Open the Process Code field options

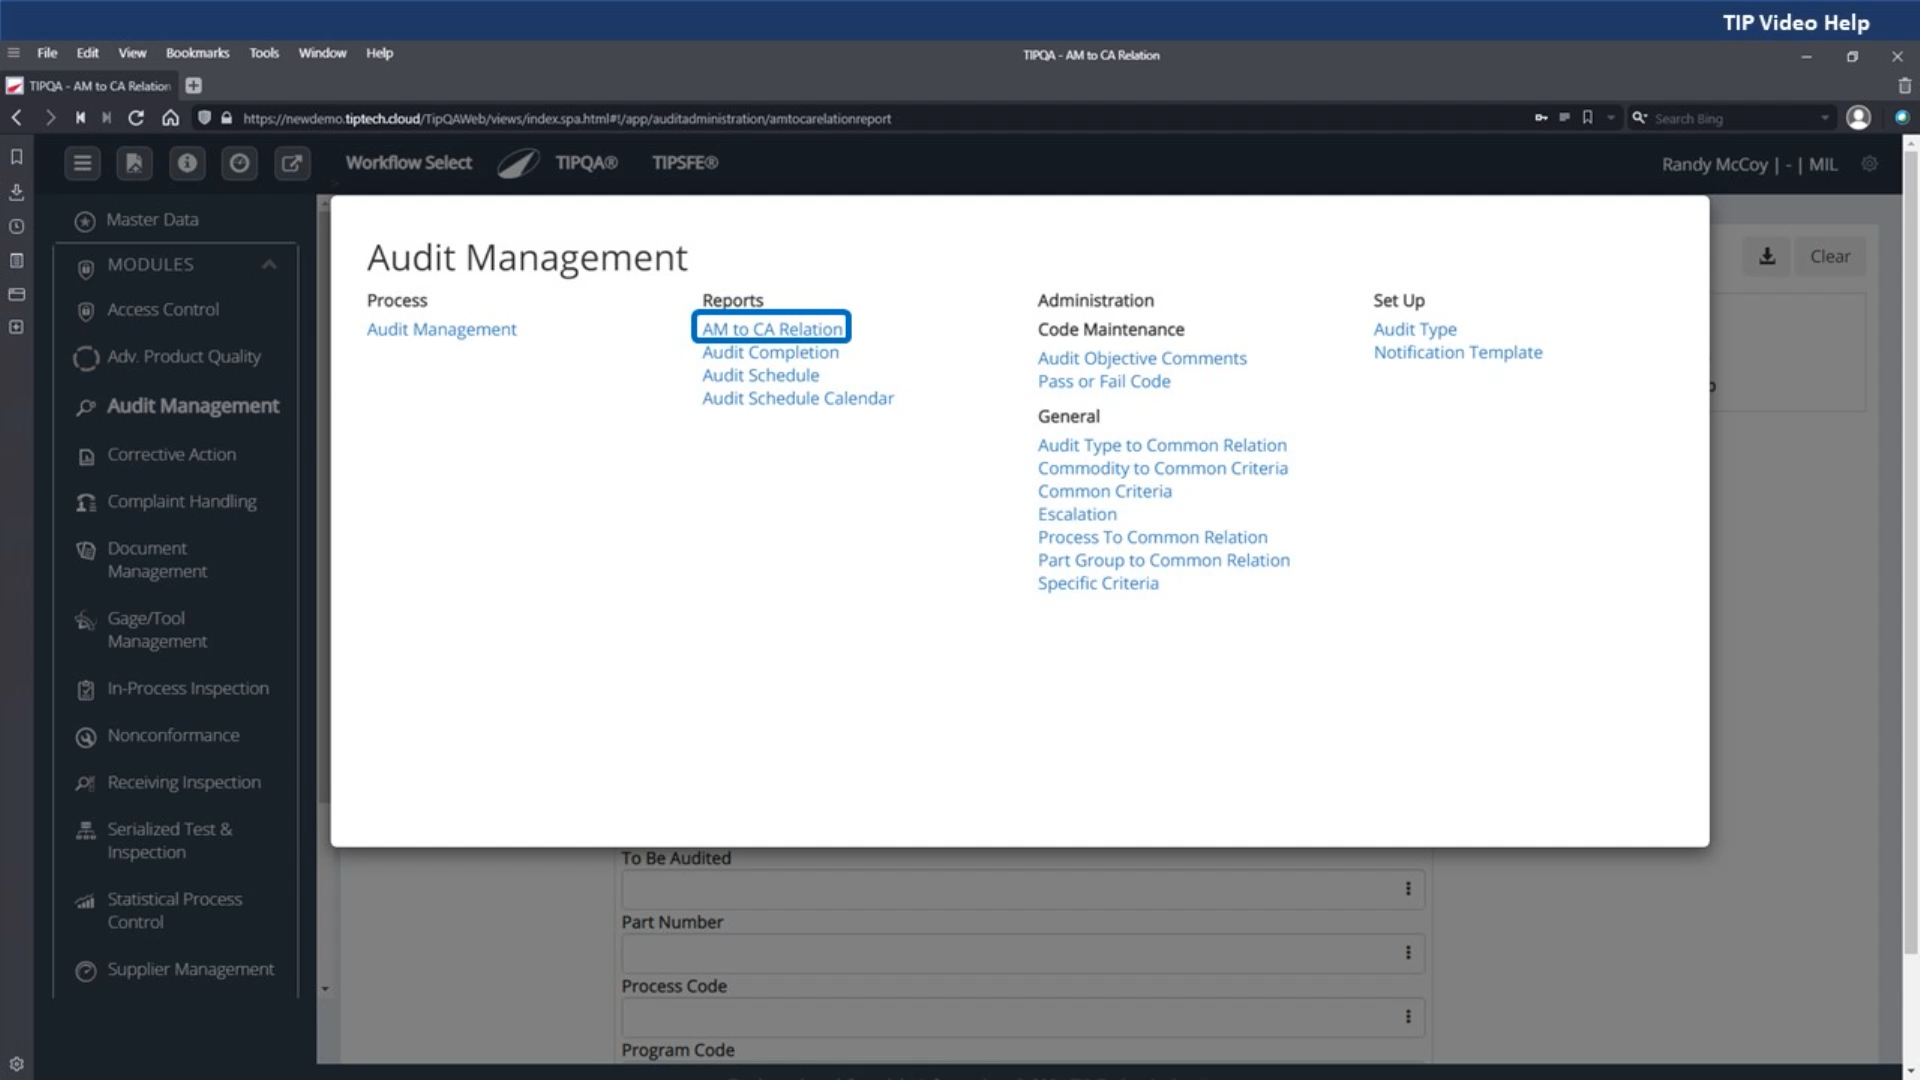(x=1408, y=1017)
